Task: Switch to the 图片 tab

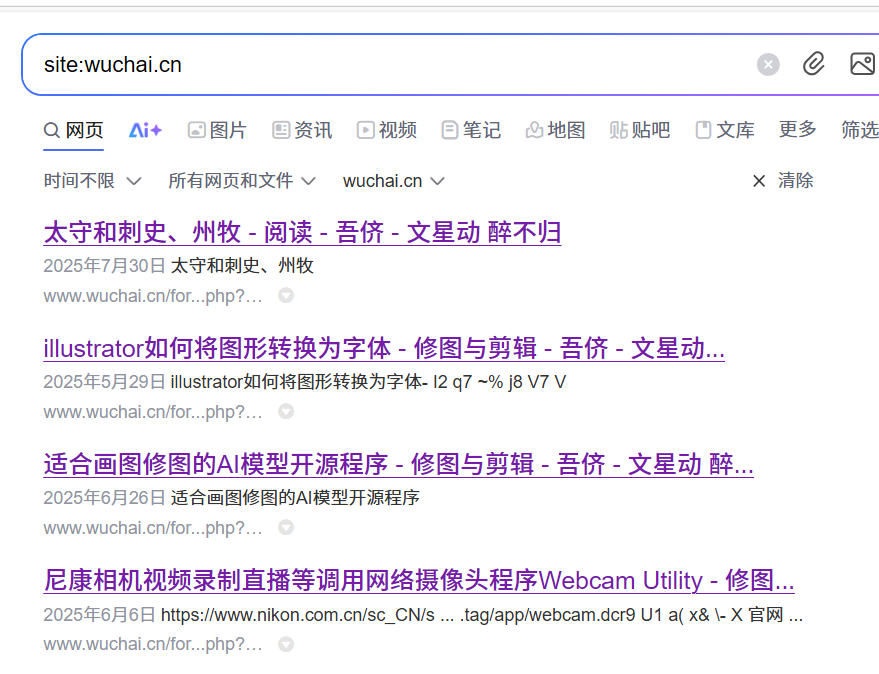Action: pyautogui.click(x=217, y=130)
